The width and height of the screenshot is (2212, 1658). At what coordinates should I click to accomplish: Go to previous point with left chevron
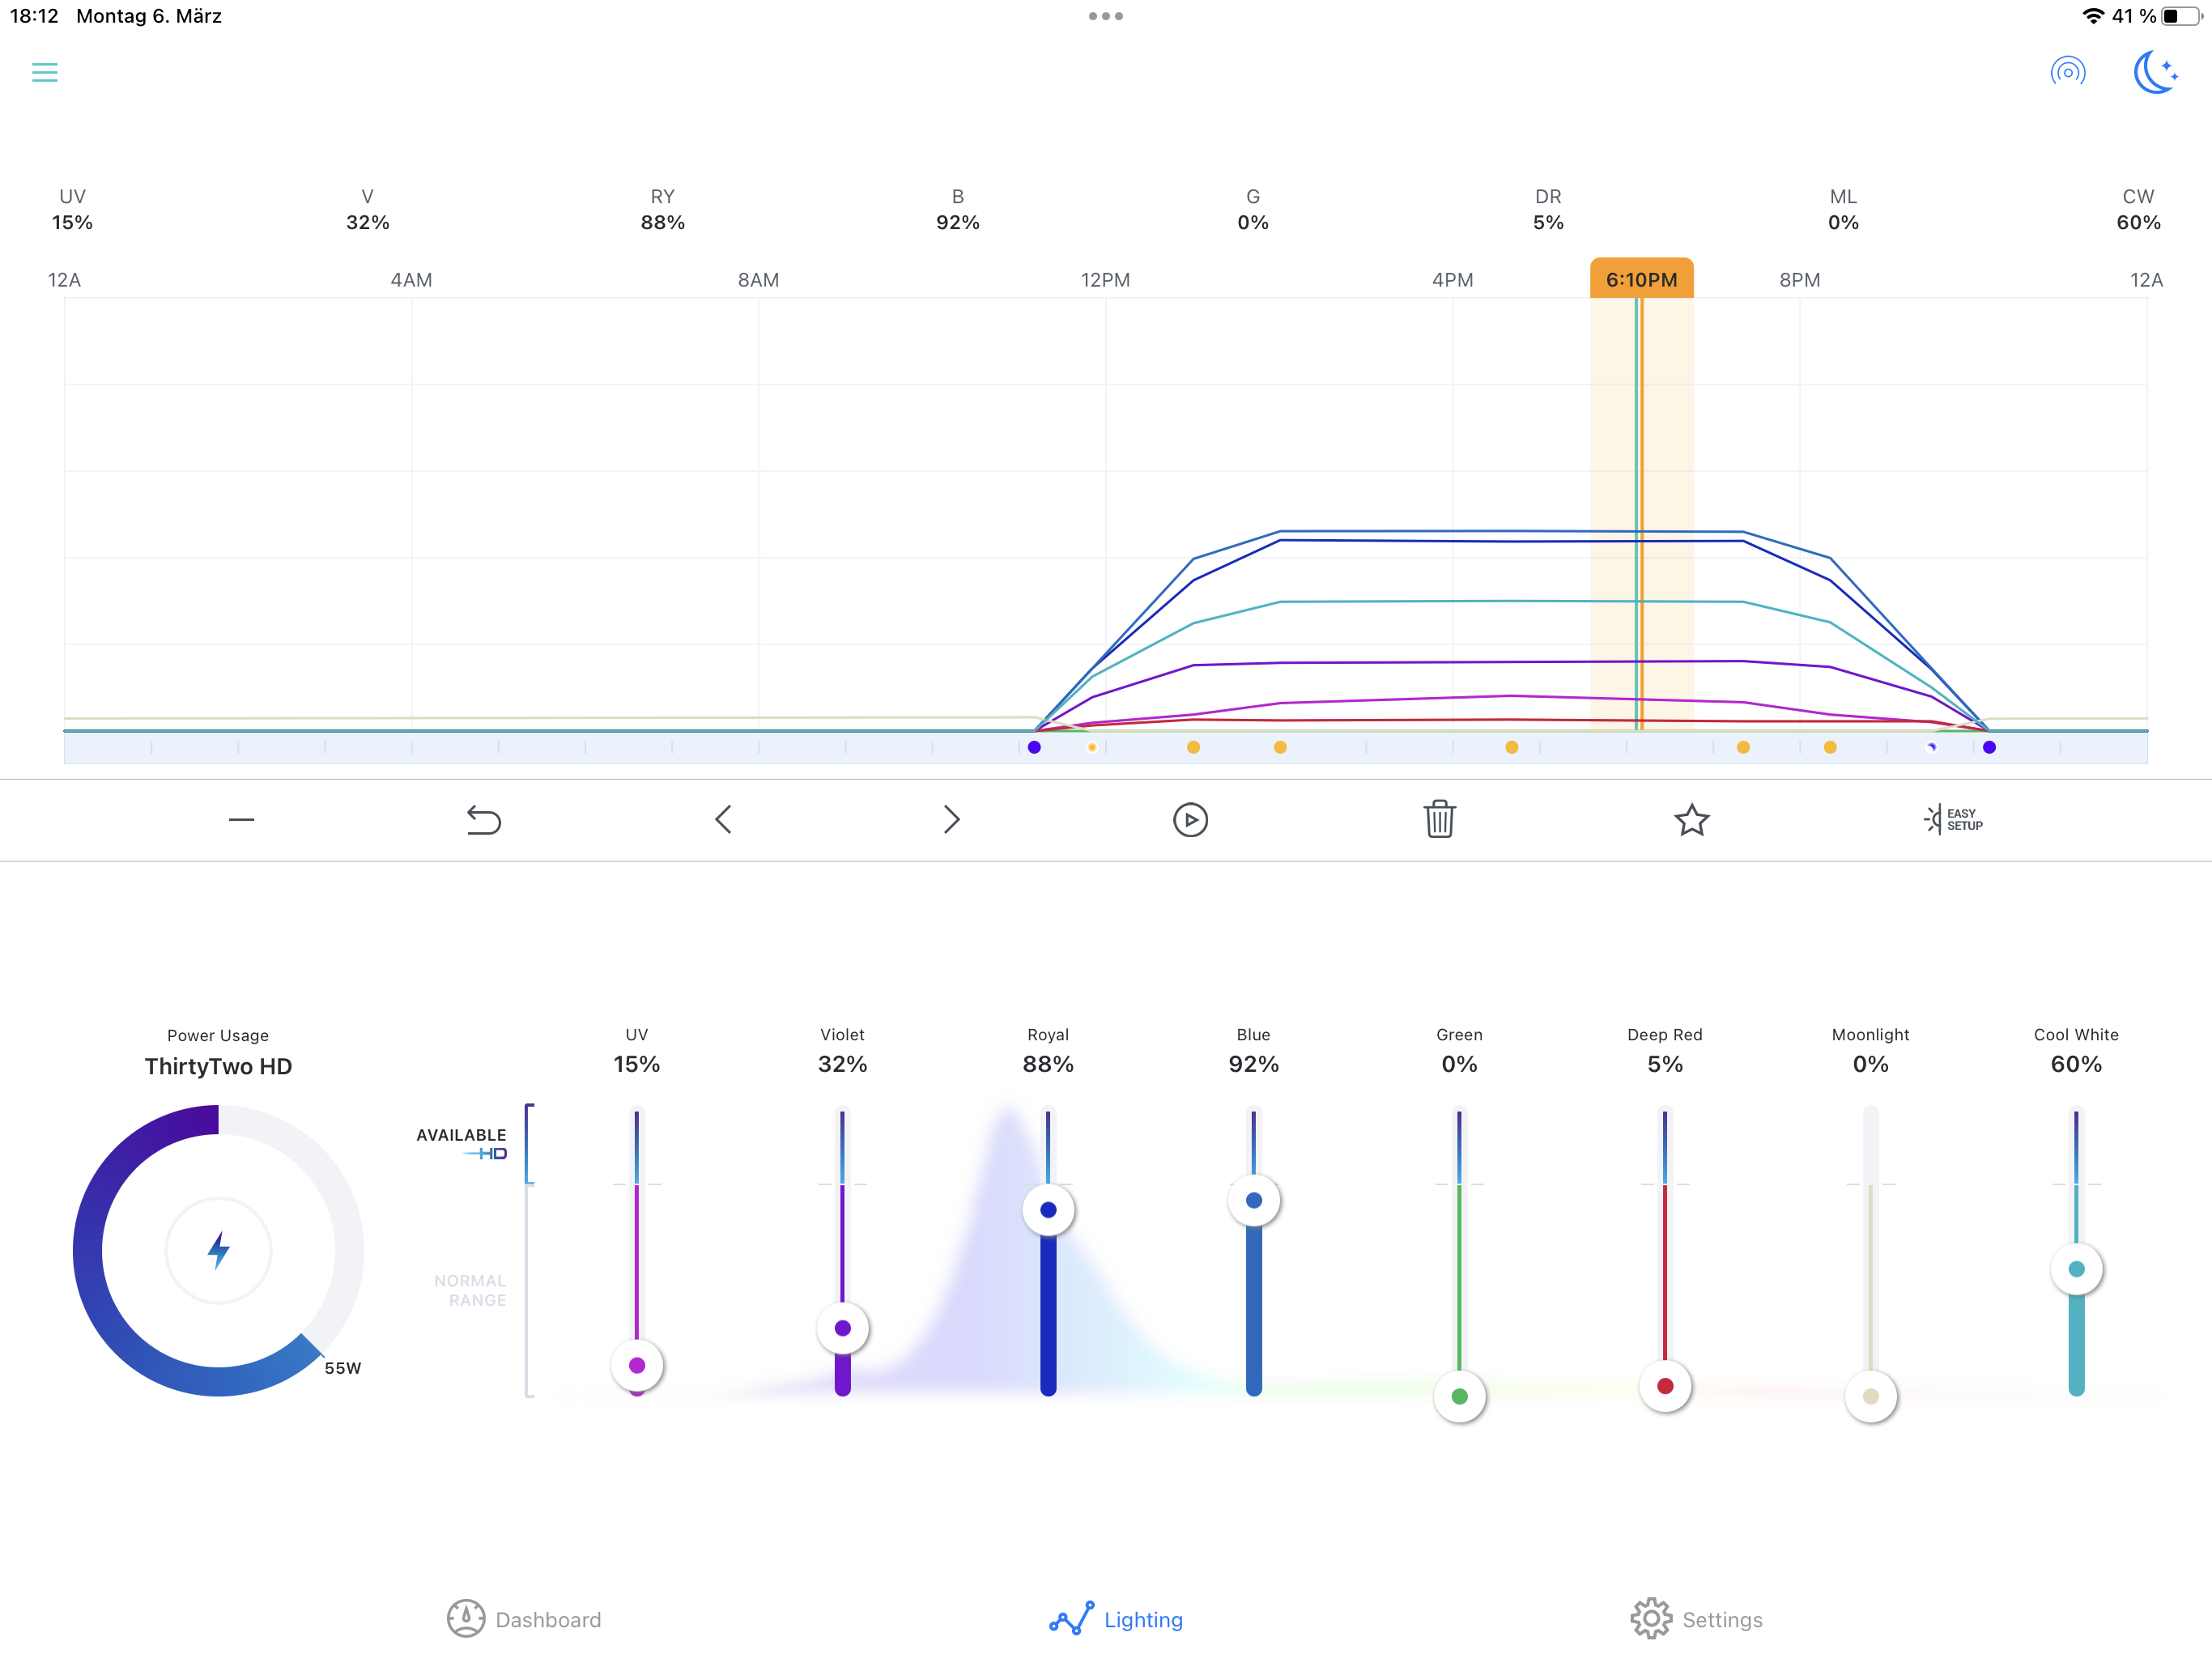tap(724, 820)
